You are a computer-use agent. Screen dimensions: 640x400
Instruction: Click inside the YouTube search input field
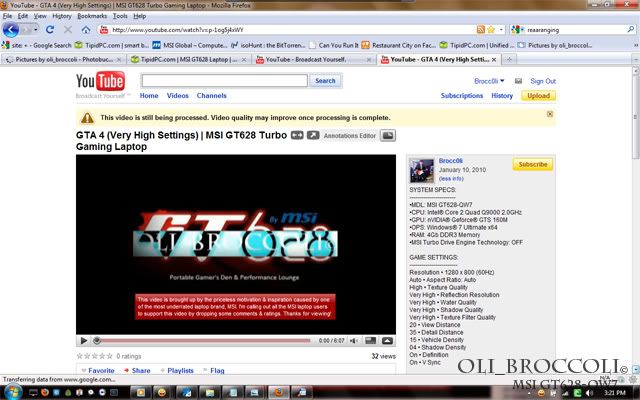coord(224,81)
